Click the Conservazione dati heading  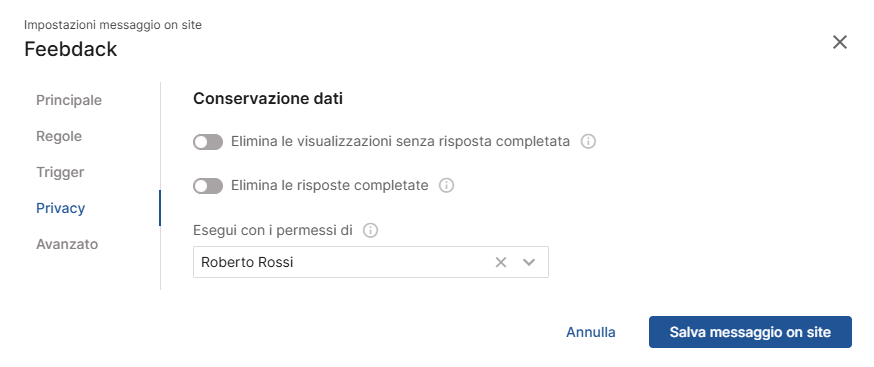coord(268,99)
